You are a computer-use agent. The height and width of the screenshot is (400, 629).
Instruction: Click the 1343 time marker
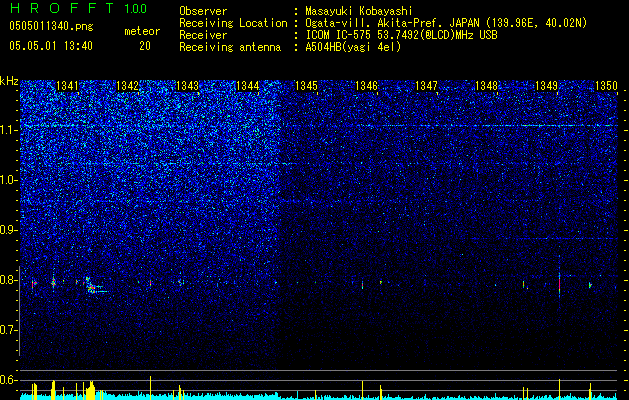coord(187,86)
